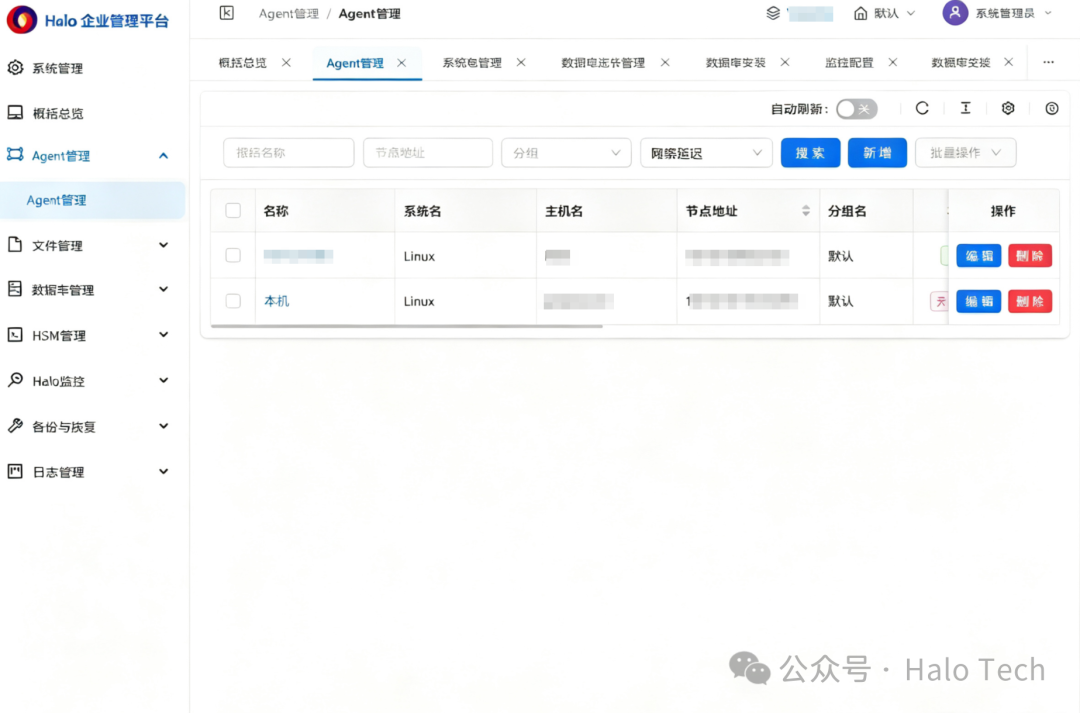Sort by 节点地址 column arrows
This screenshot has width=1080, height=713.
(806, 211)
